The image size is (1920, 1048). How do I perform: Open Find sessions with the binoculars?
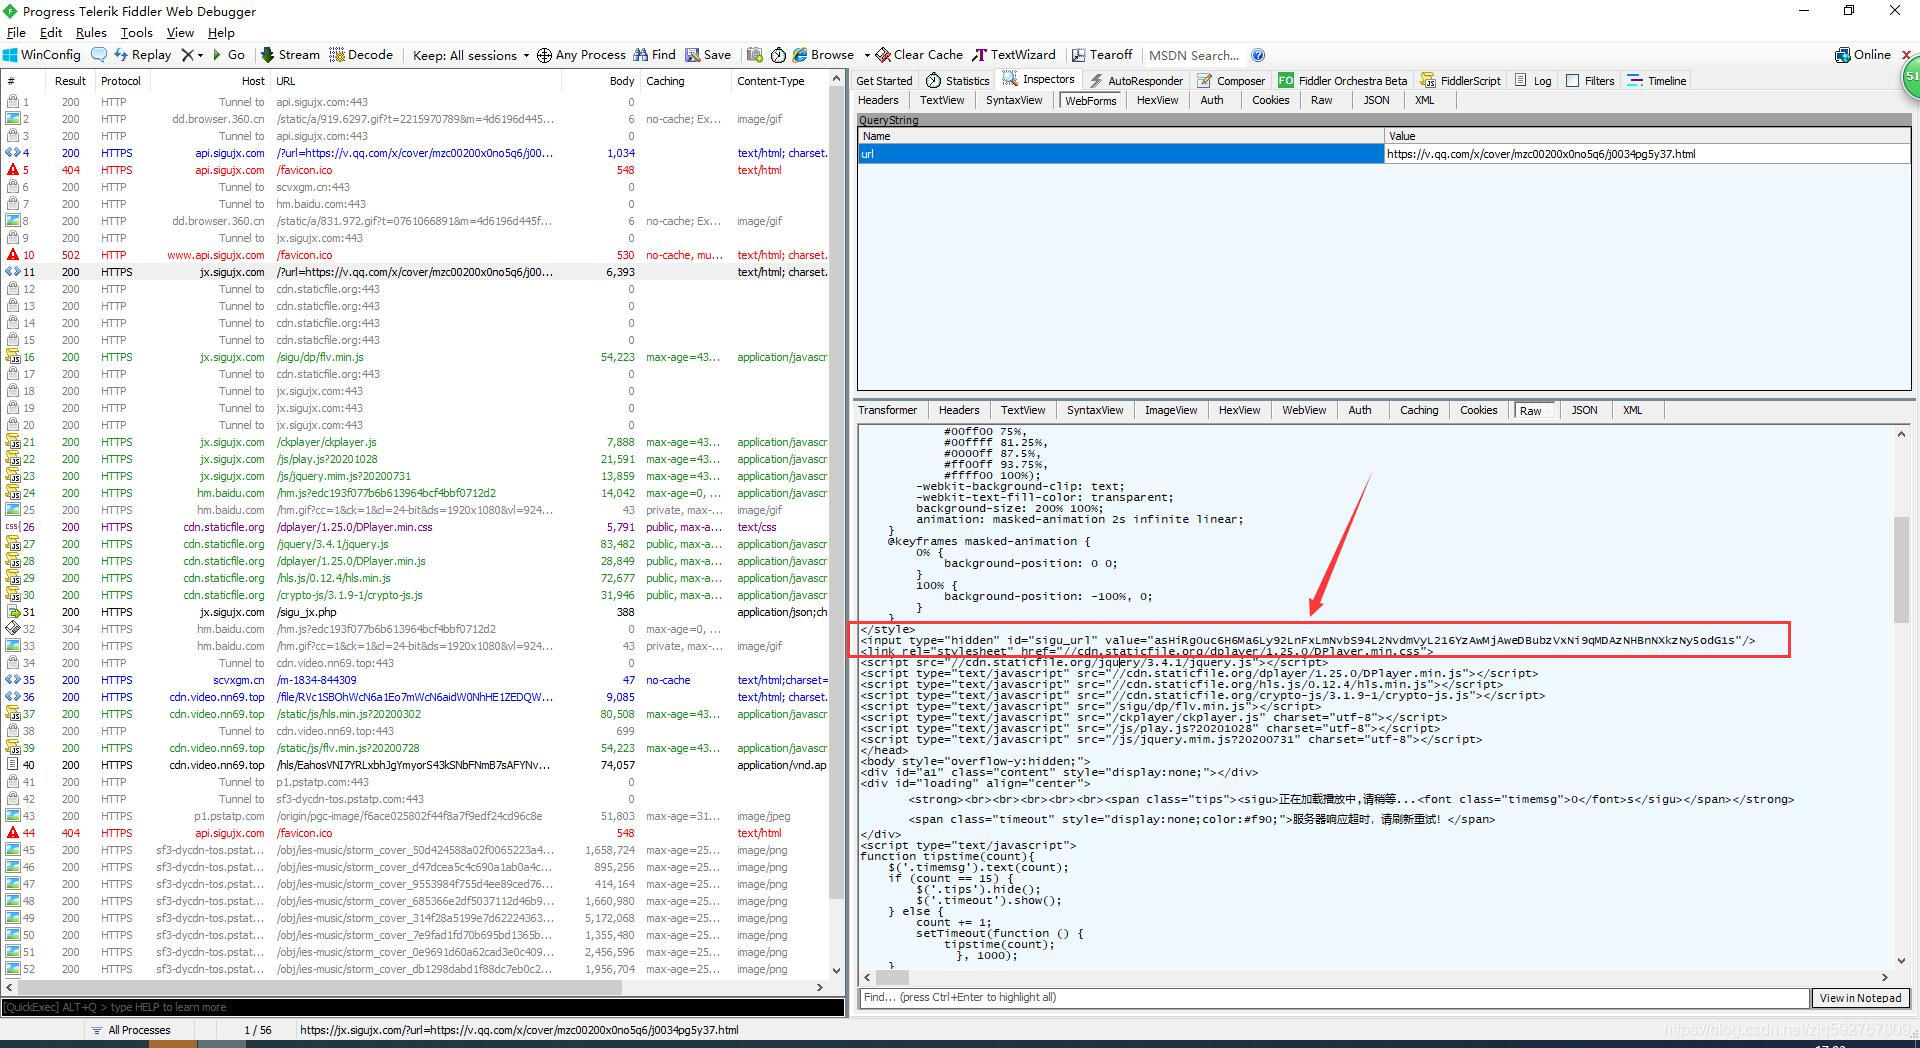(655, 55)
